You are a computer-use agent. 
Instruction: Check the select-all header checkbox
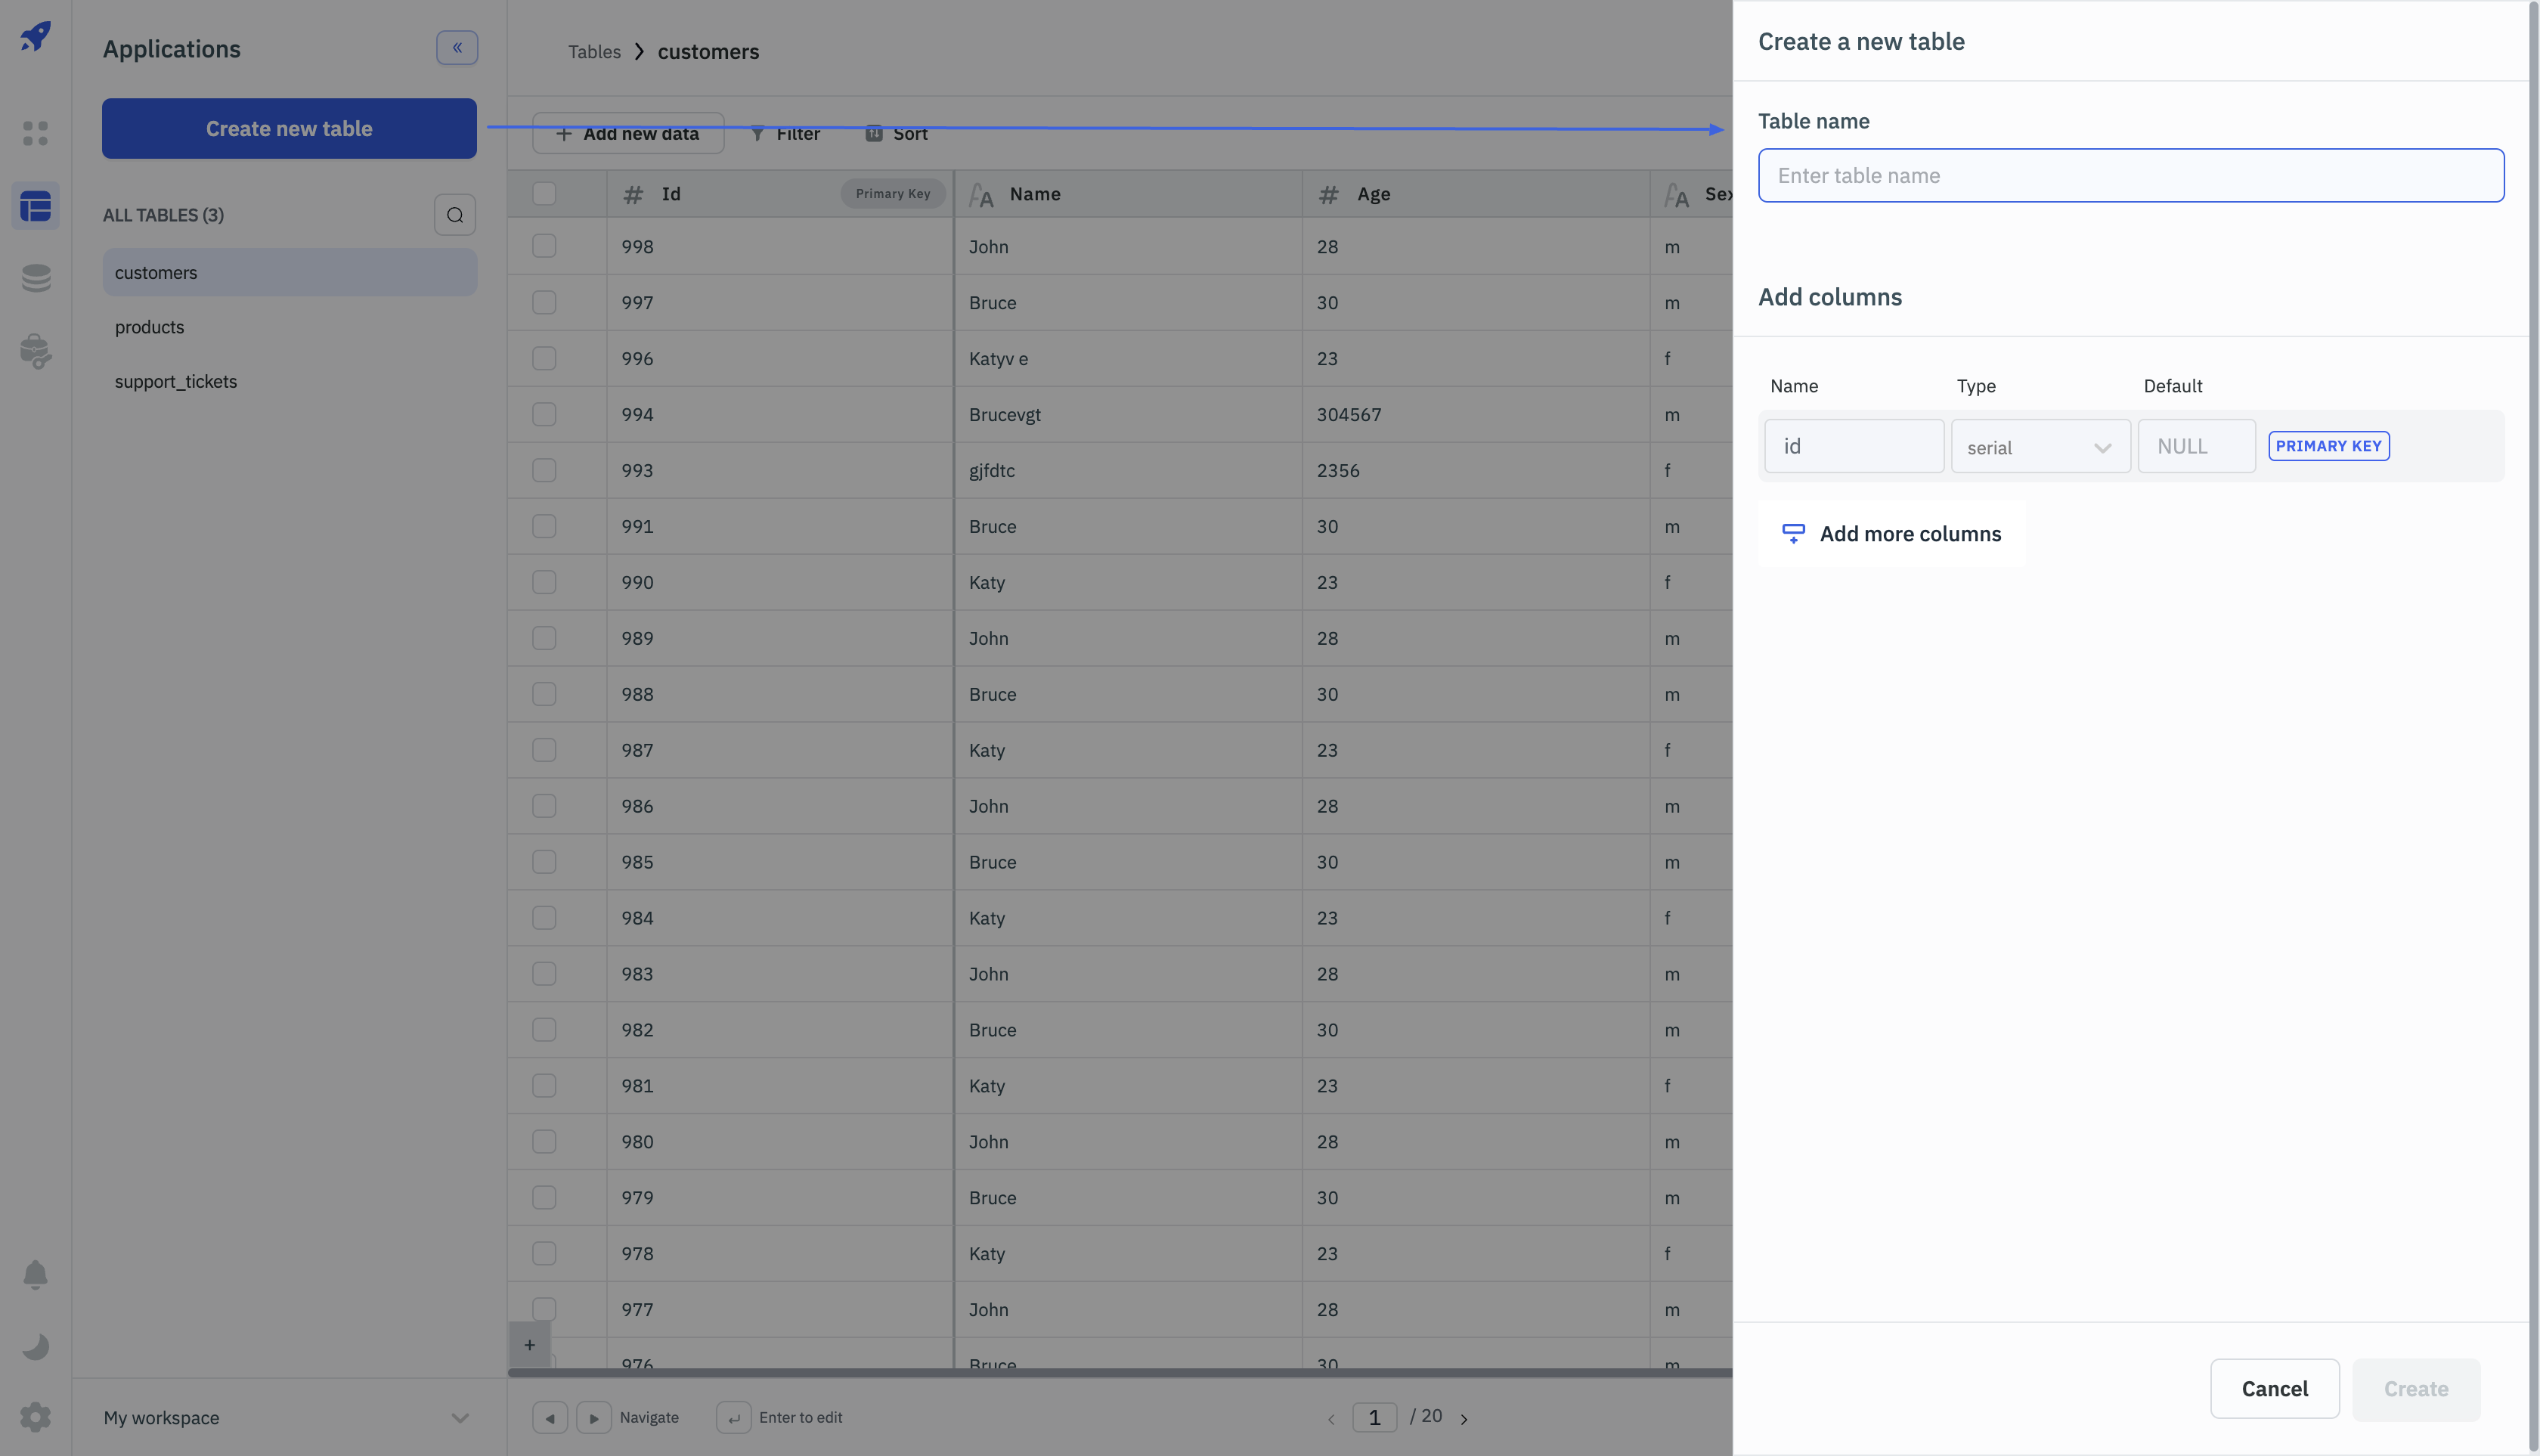point(544,194)
